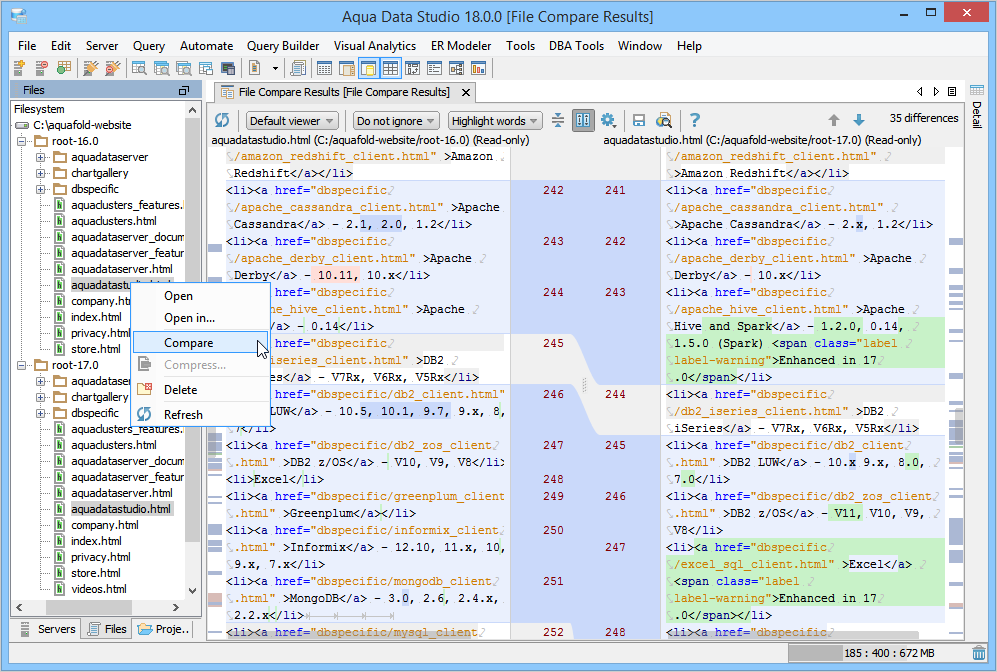
Task: Click the Files tree vertical scrollbar thumb
Action: pos(193,329)
